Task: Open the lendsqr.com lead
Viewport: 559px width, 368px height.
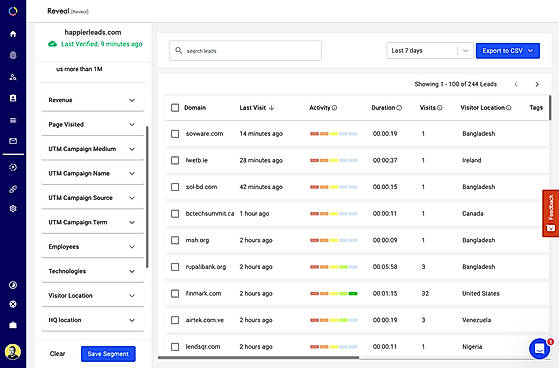Action: point(203,347)
